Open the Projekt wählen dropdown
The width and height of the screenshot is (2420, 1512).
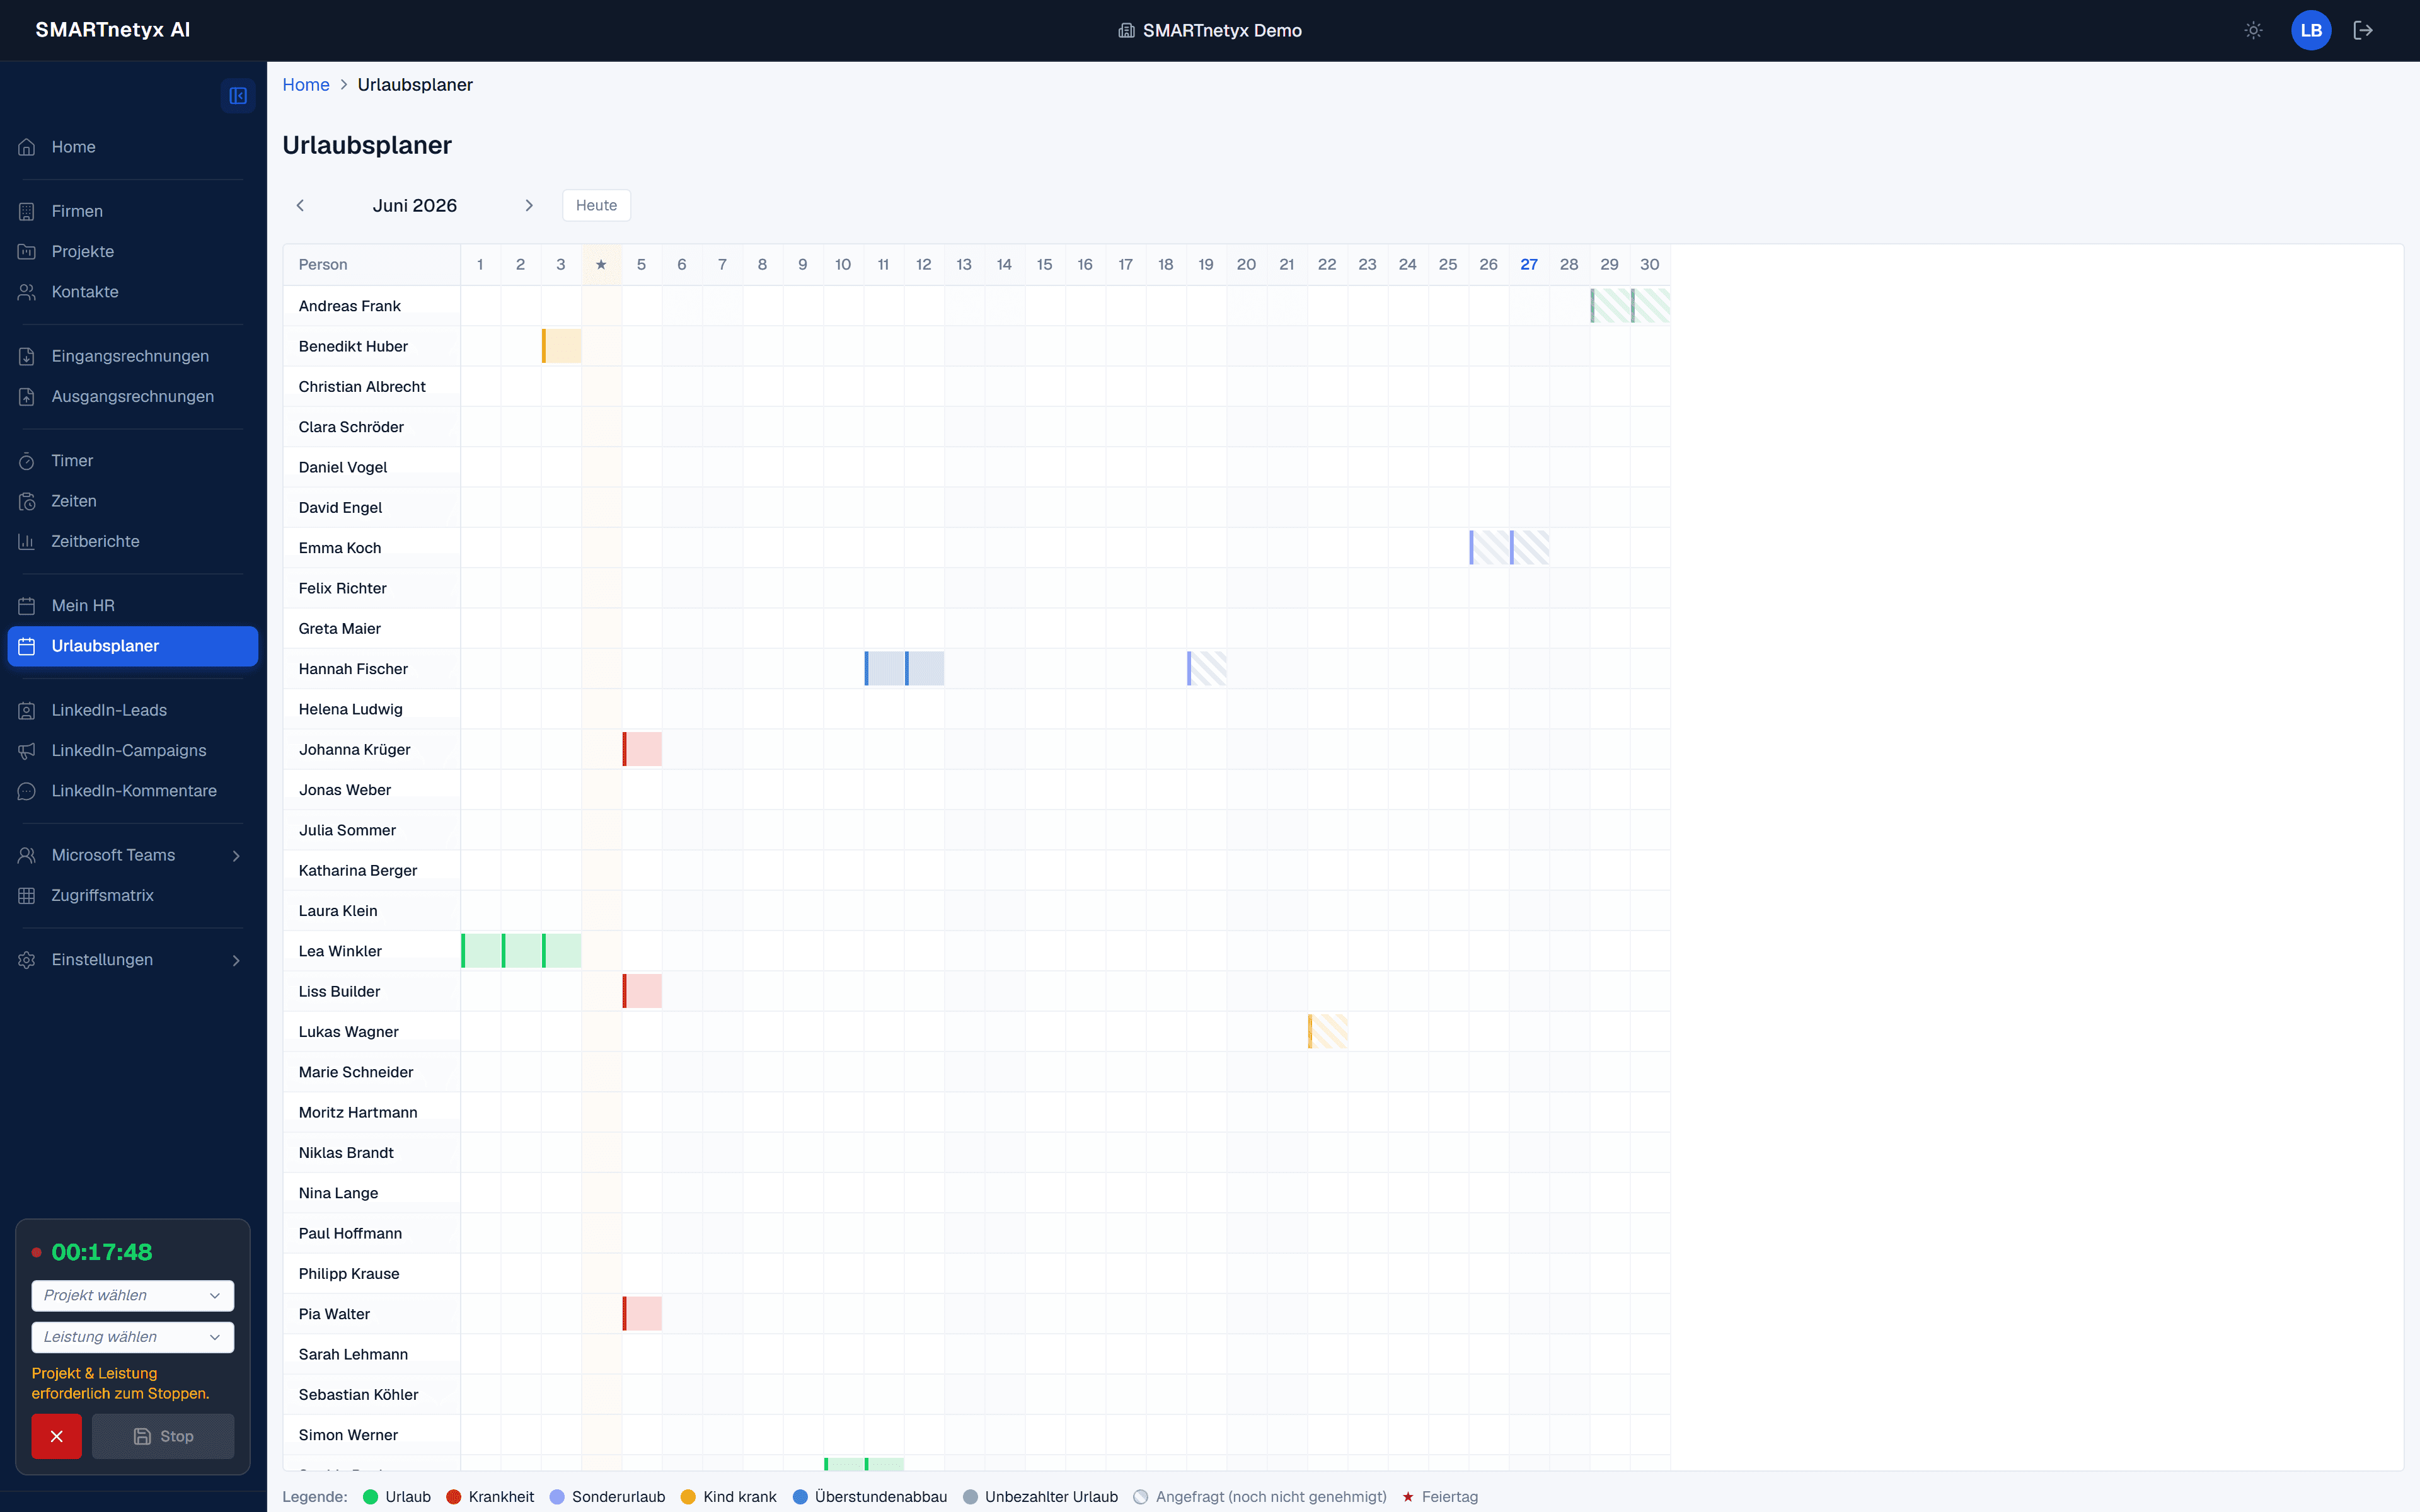pyautogui.click(x=133, y=1295)
